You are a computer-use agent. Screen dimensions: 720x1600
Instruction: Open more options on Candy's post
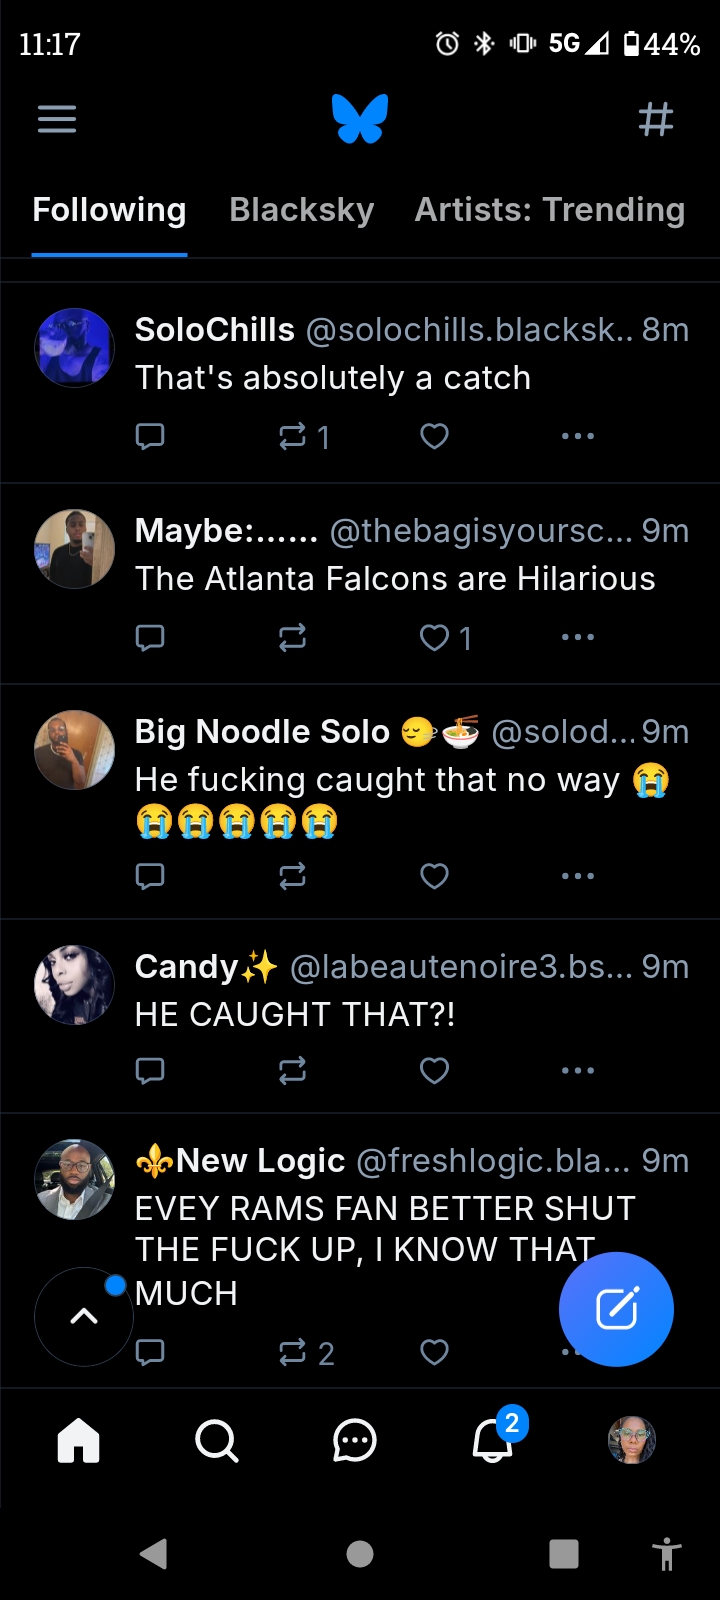point(578,1070)
